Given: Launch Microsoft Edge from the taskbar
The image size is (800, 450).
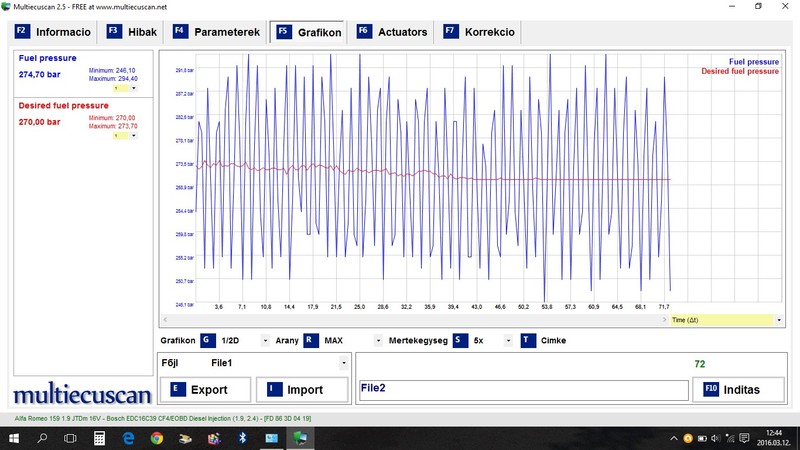Looking at the screenshot, I should pos(128,438).
